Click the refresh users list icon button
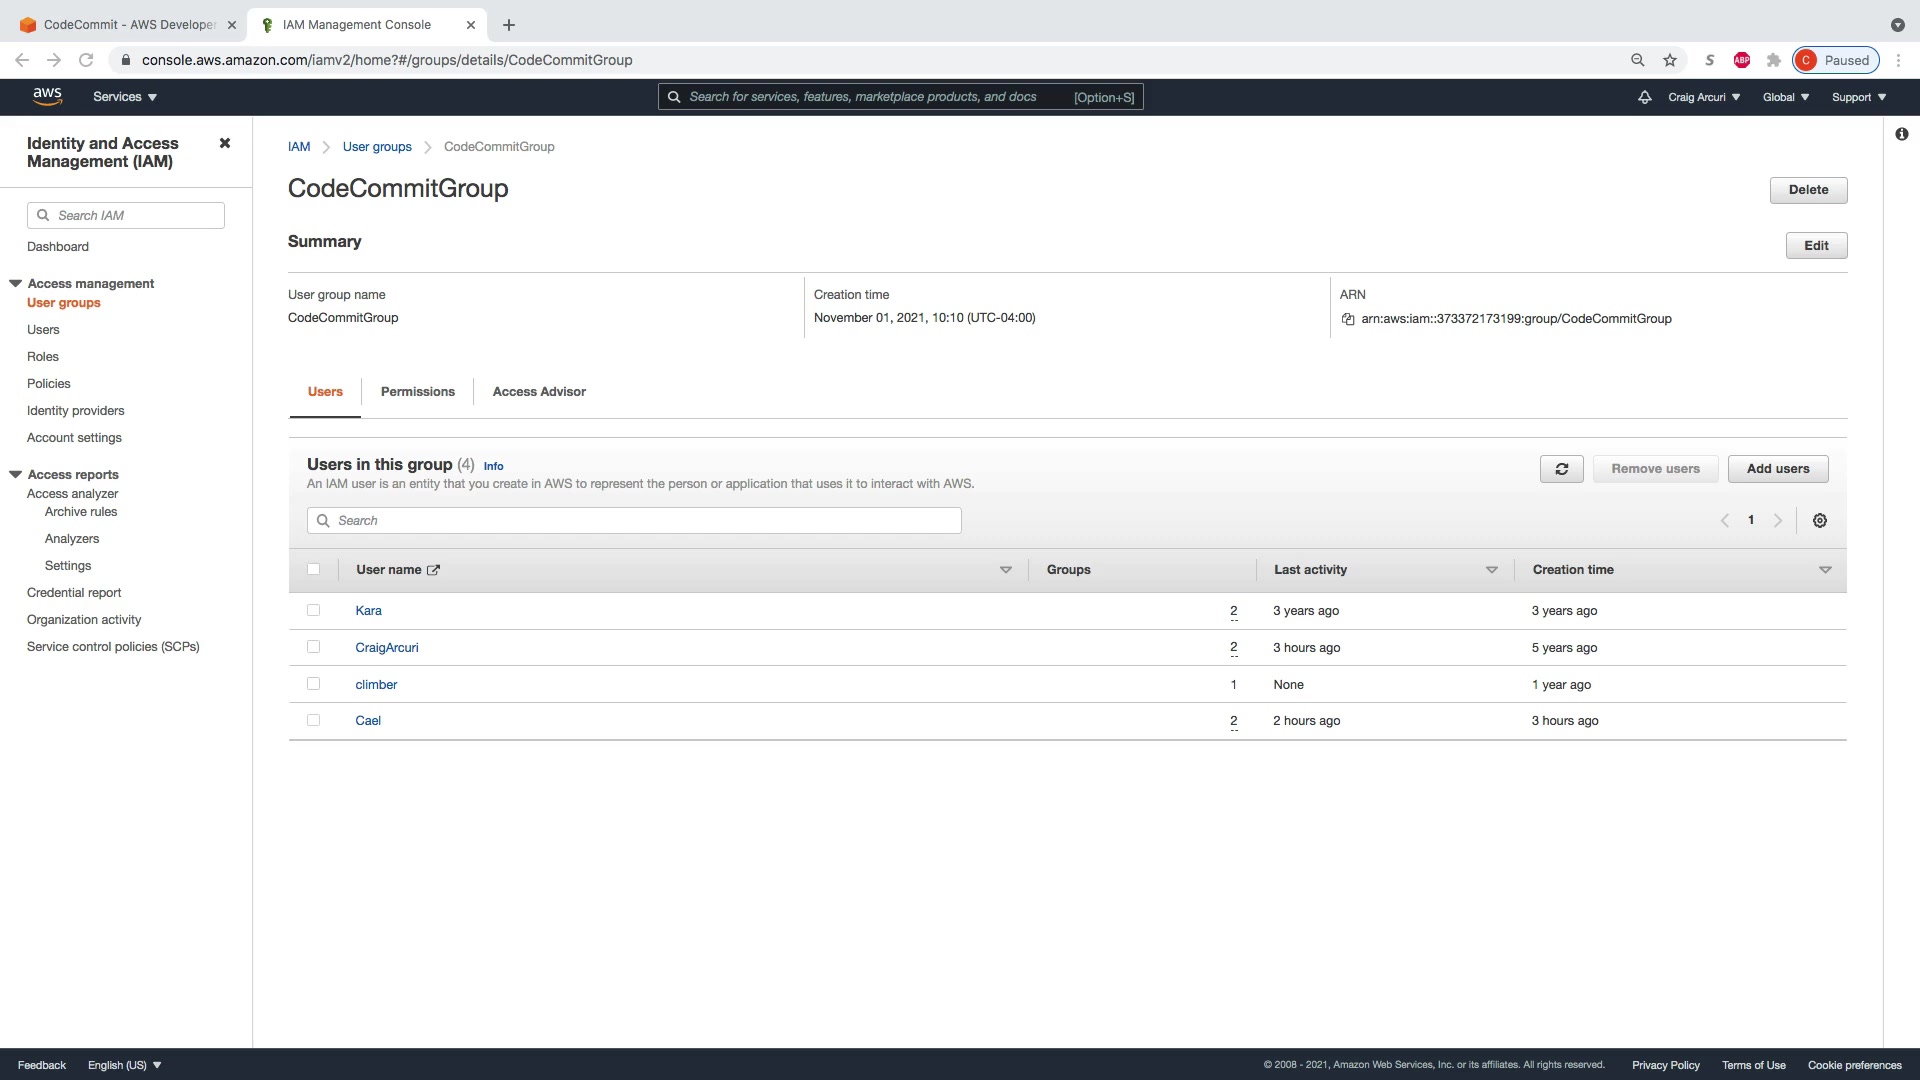1920x1080 pixels. coord(1561,469)
